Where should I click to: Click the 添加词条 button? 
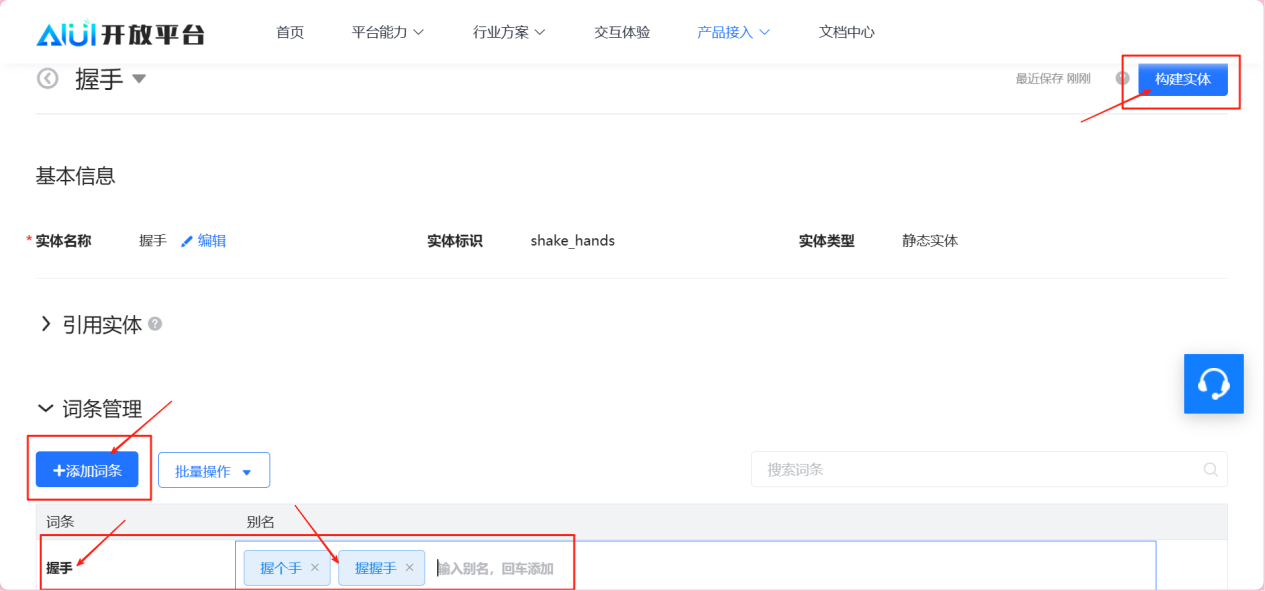[x=87, y=470]
